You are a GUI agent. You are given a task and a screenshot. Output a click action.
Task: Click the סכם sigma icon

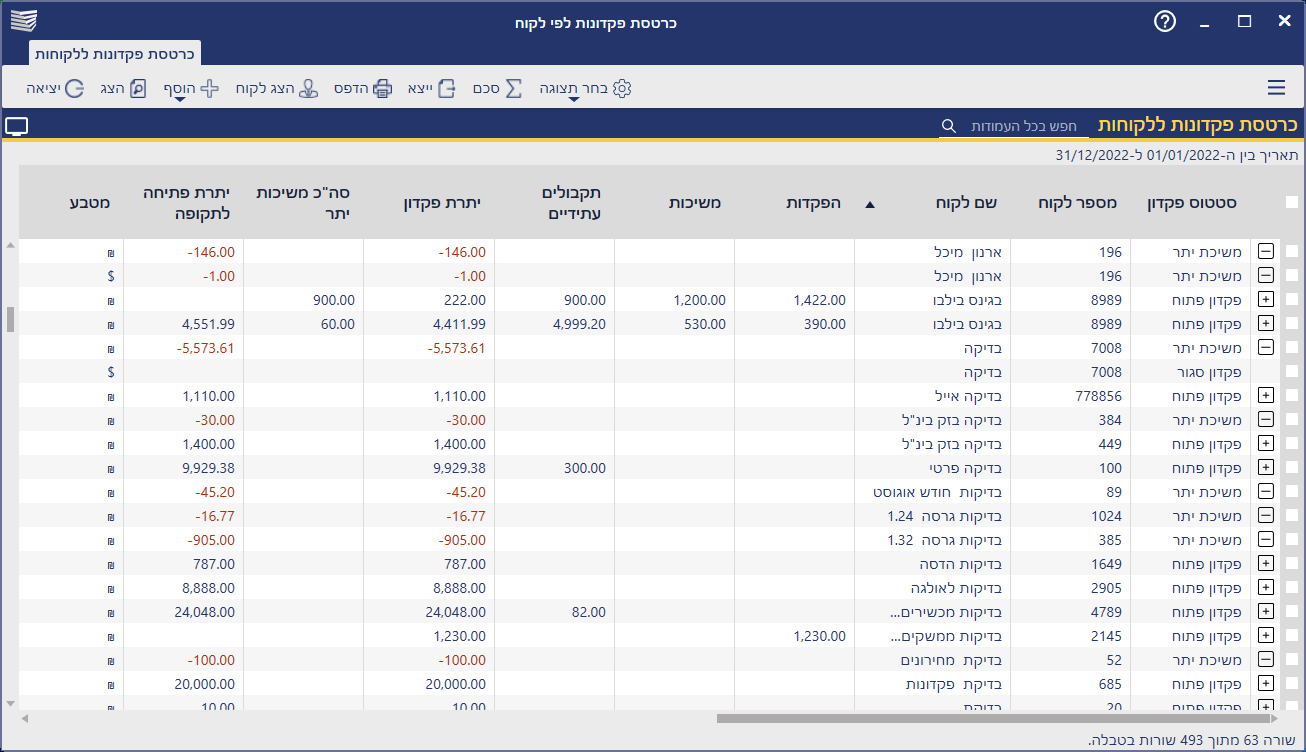point(513,88)
